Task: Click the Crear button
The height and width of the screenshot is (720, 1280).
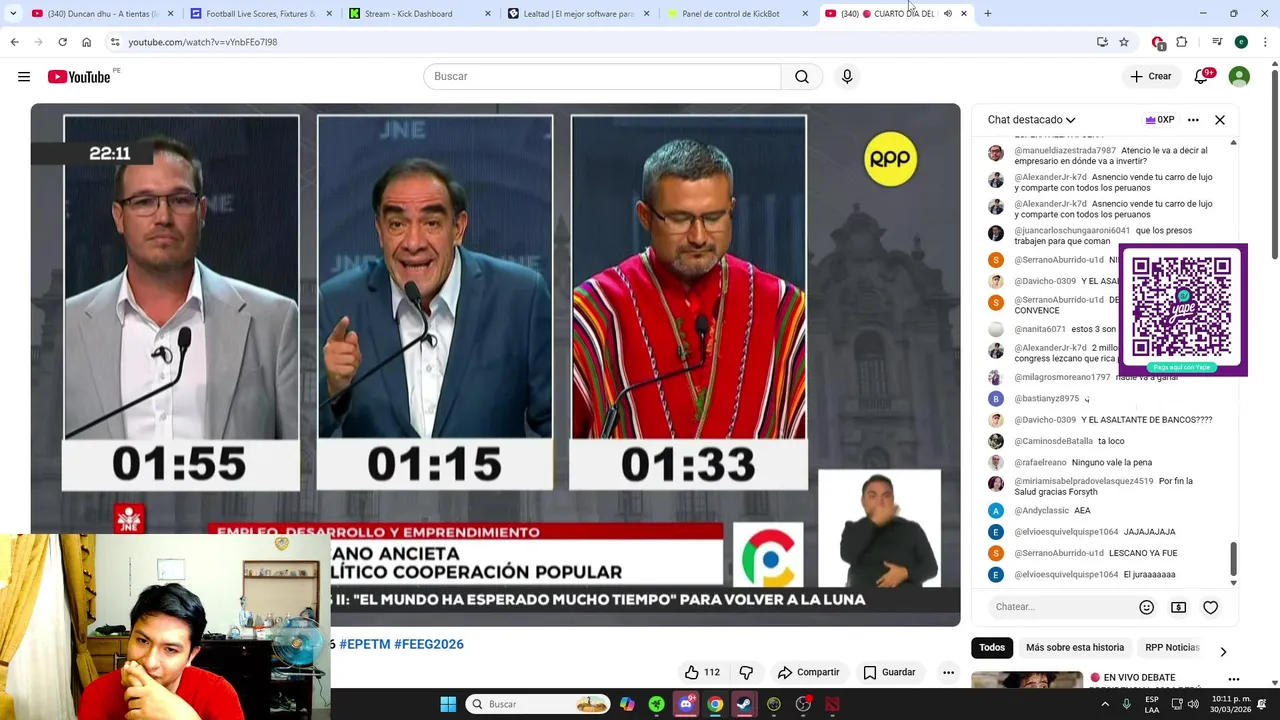Action: click(x=1150, y=77)
